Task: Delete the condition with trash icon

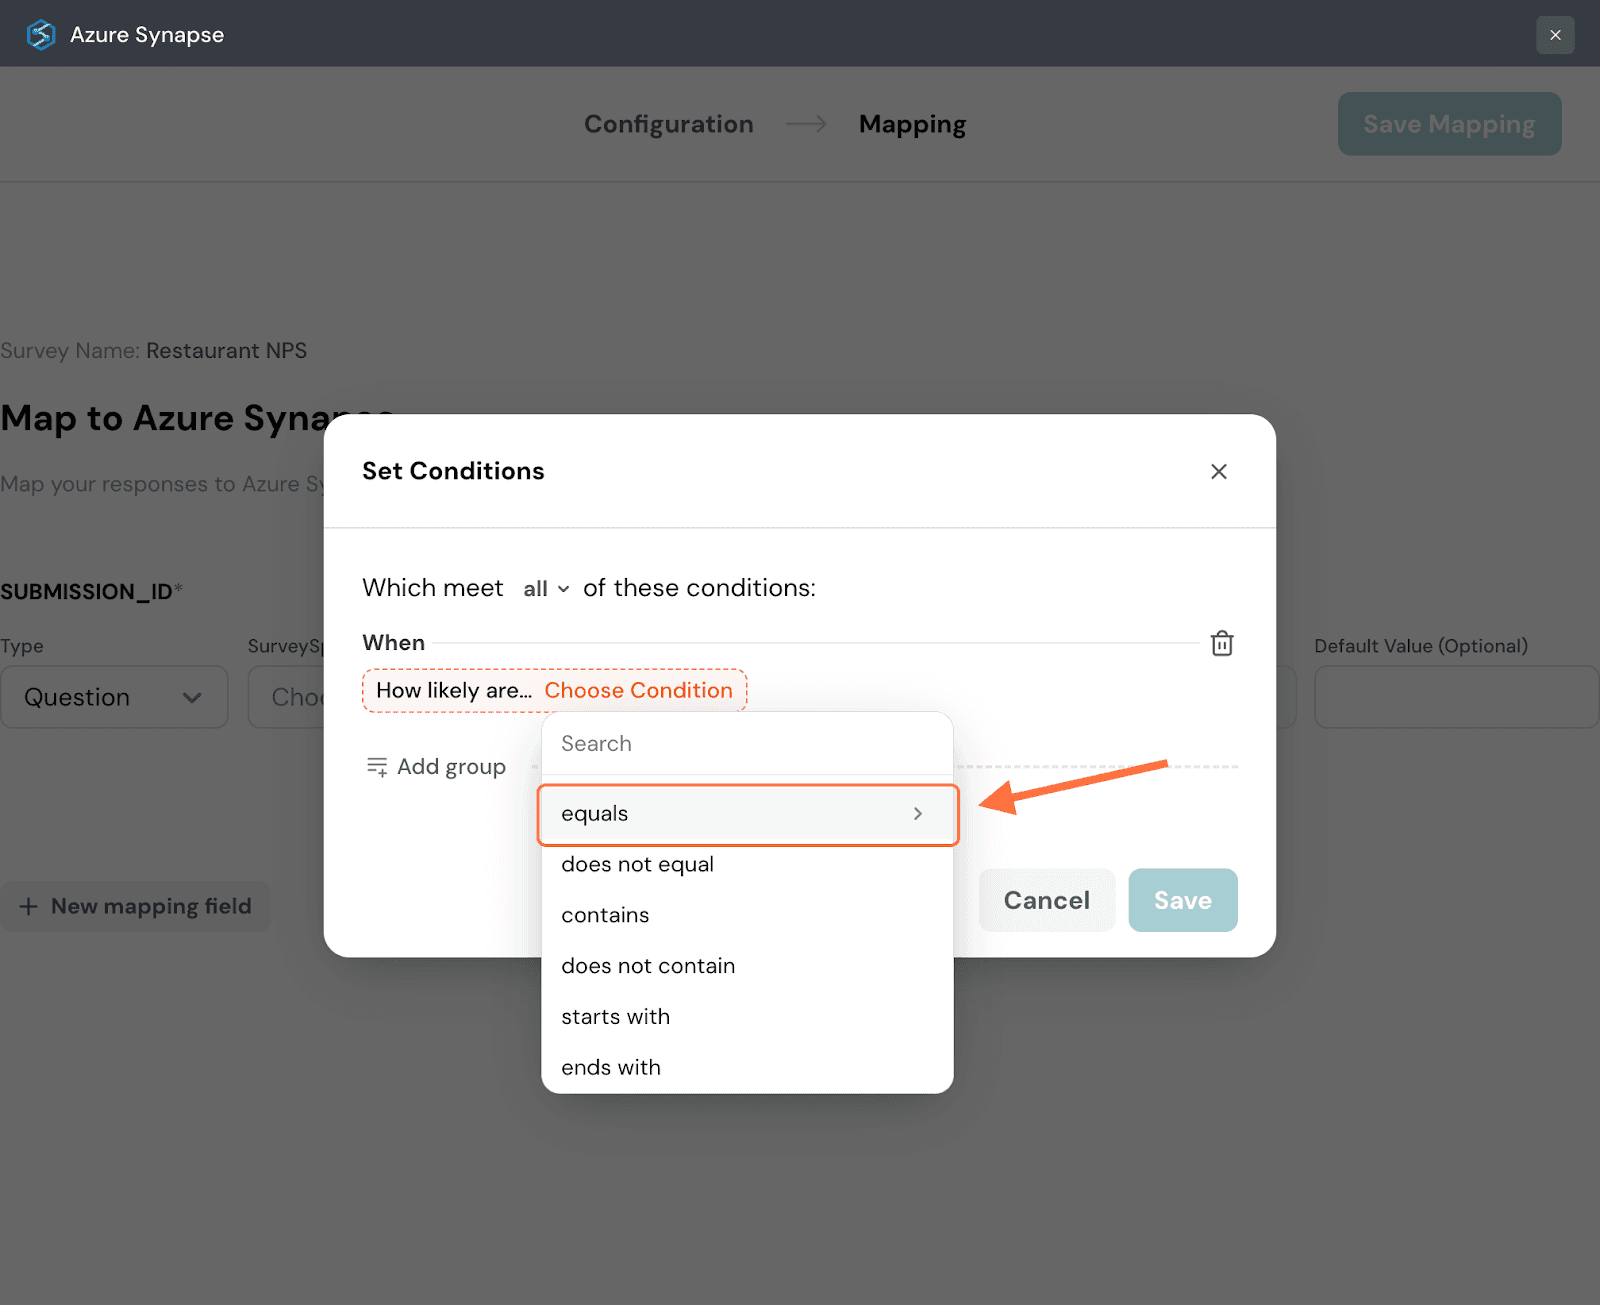Action: (x=1221, y=643)
